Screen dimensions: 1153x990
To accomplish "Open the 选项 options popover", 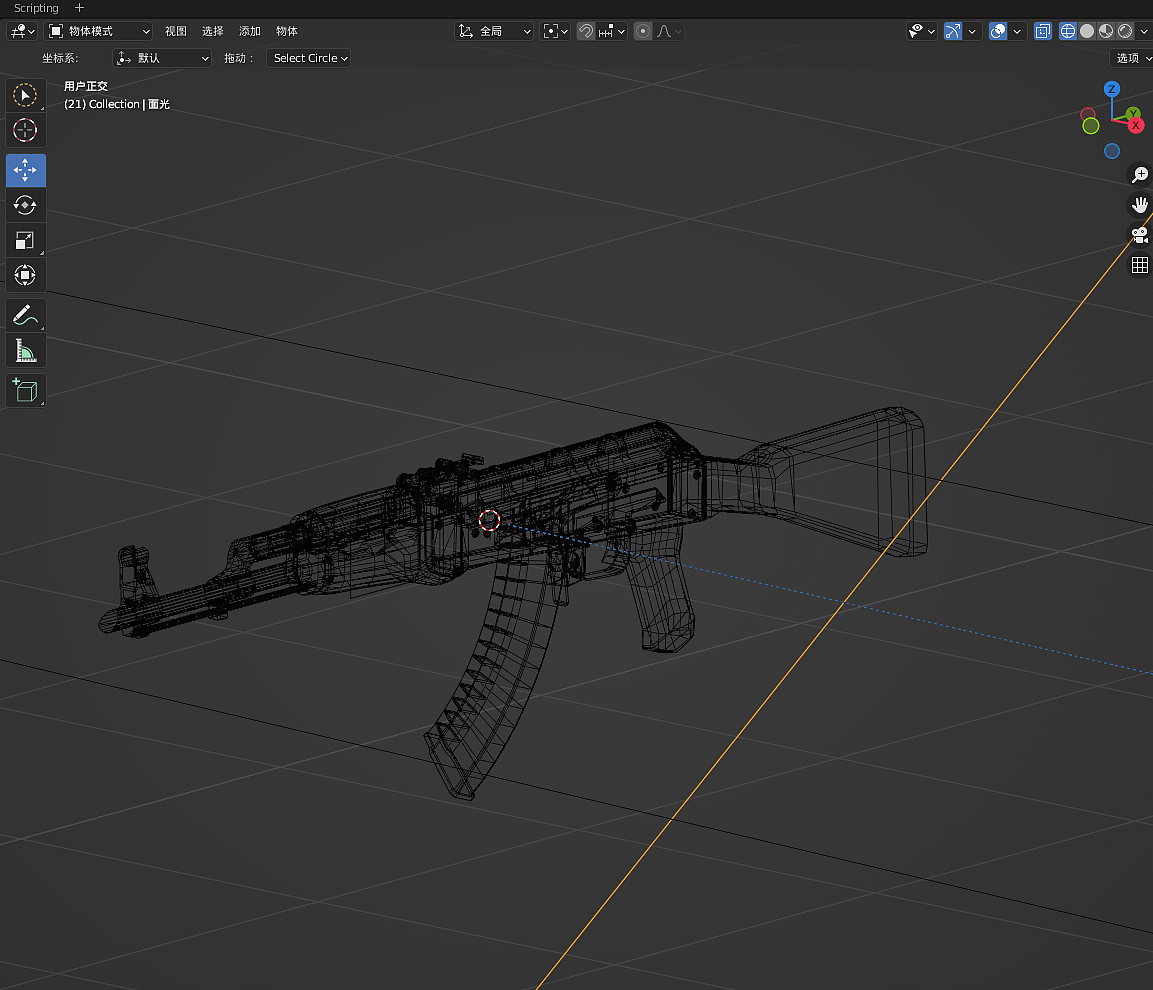I will (1132, 58).
